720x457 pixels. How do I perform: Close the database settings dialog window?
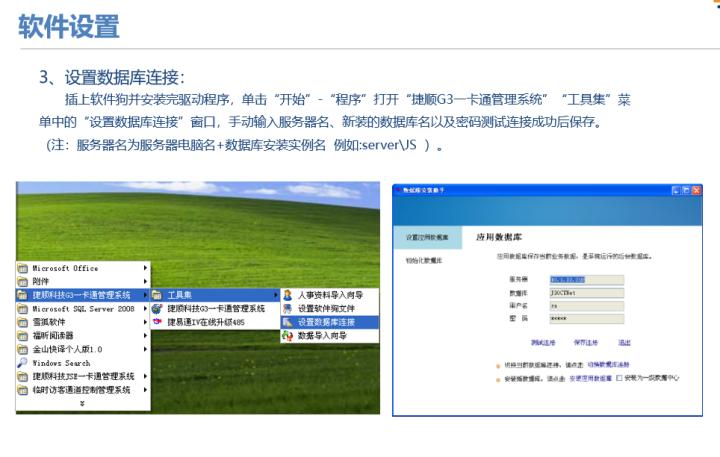697,190
